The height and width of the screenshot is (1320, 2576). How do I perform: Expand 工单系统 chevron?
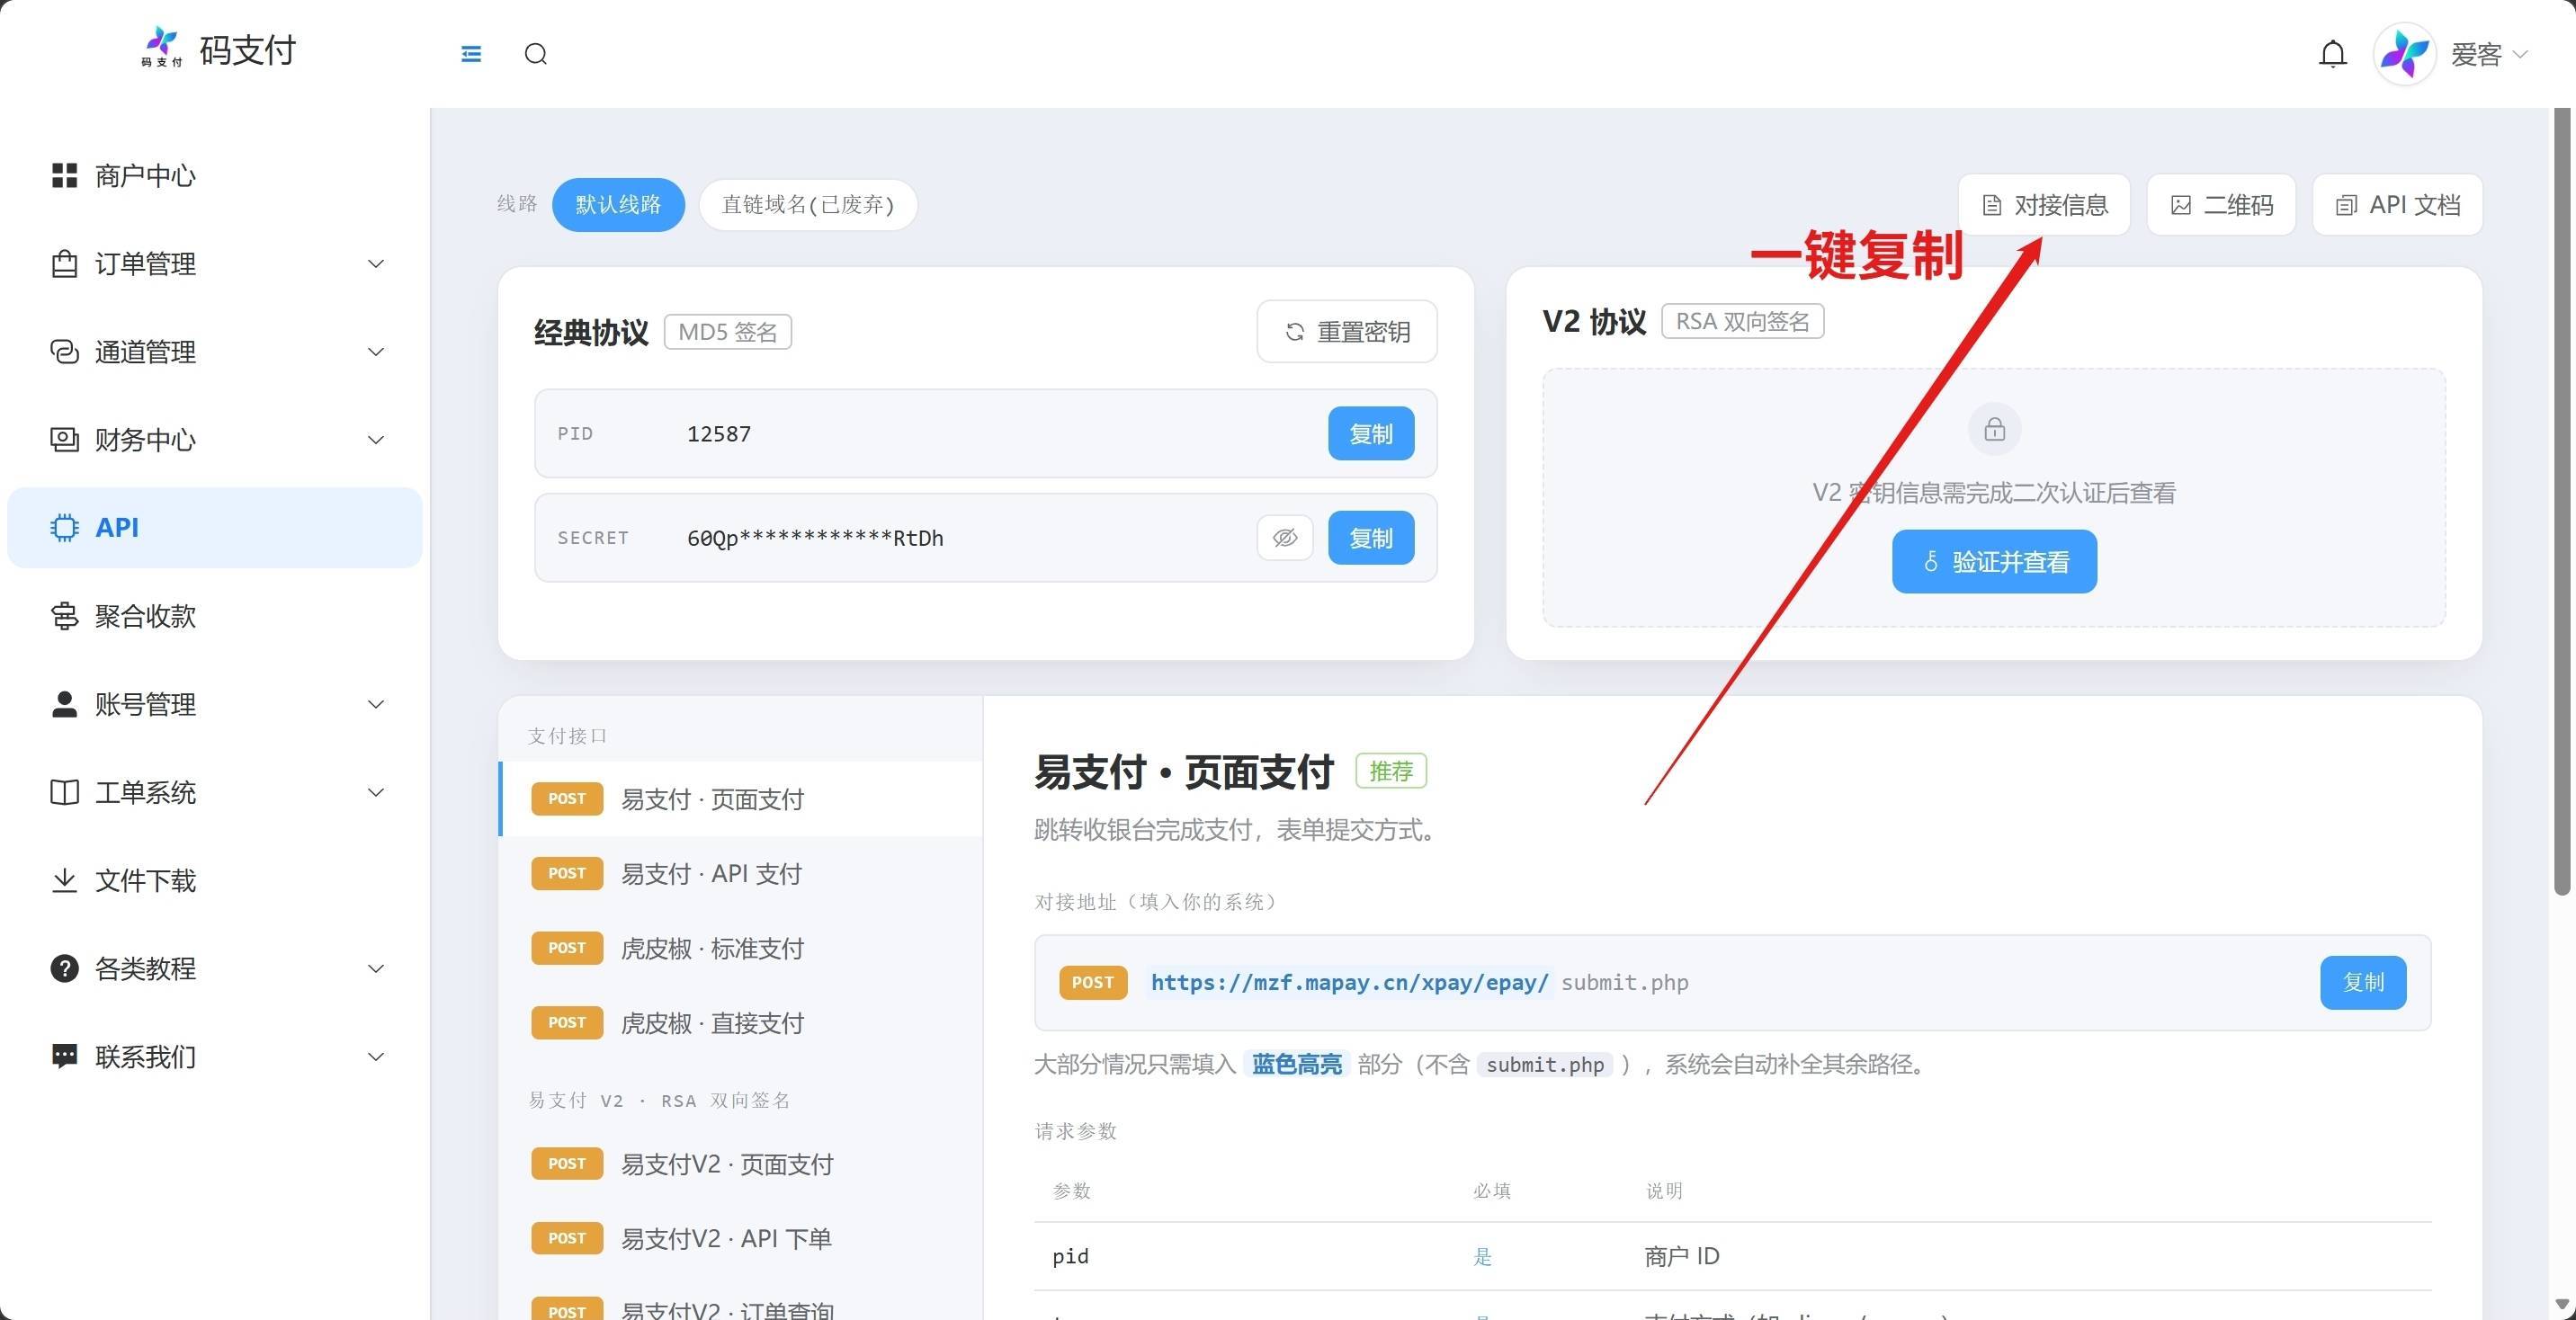coord(376,792)
